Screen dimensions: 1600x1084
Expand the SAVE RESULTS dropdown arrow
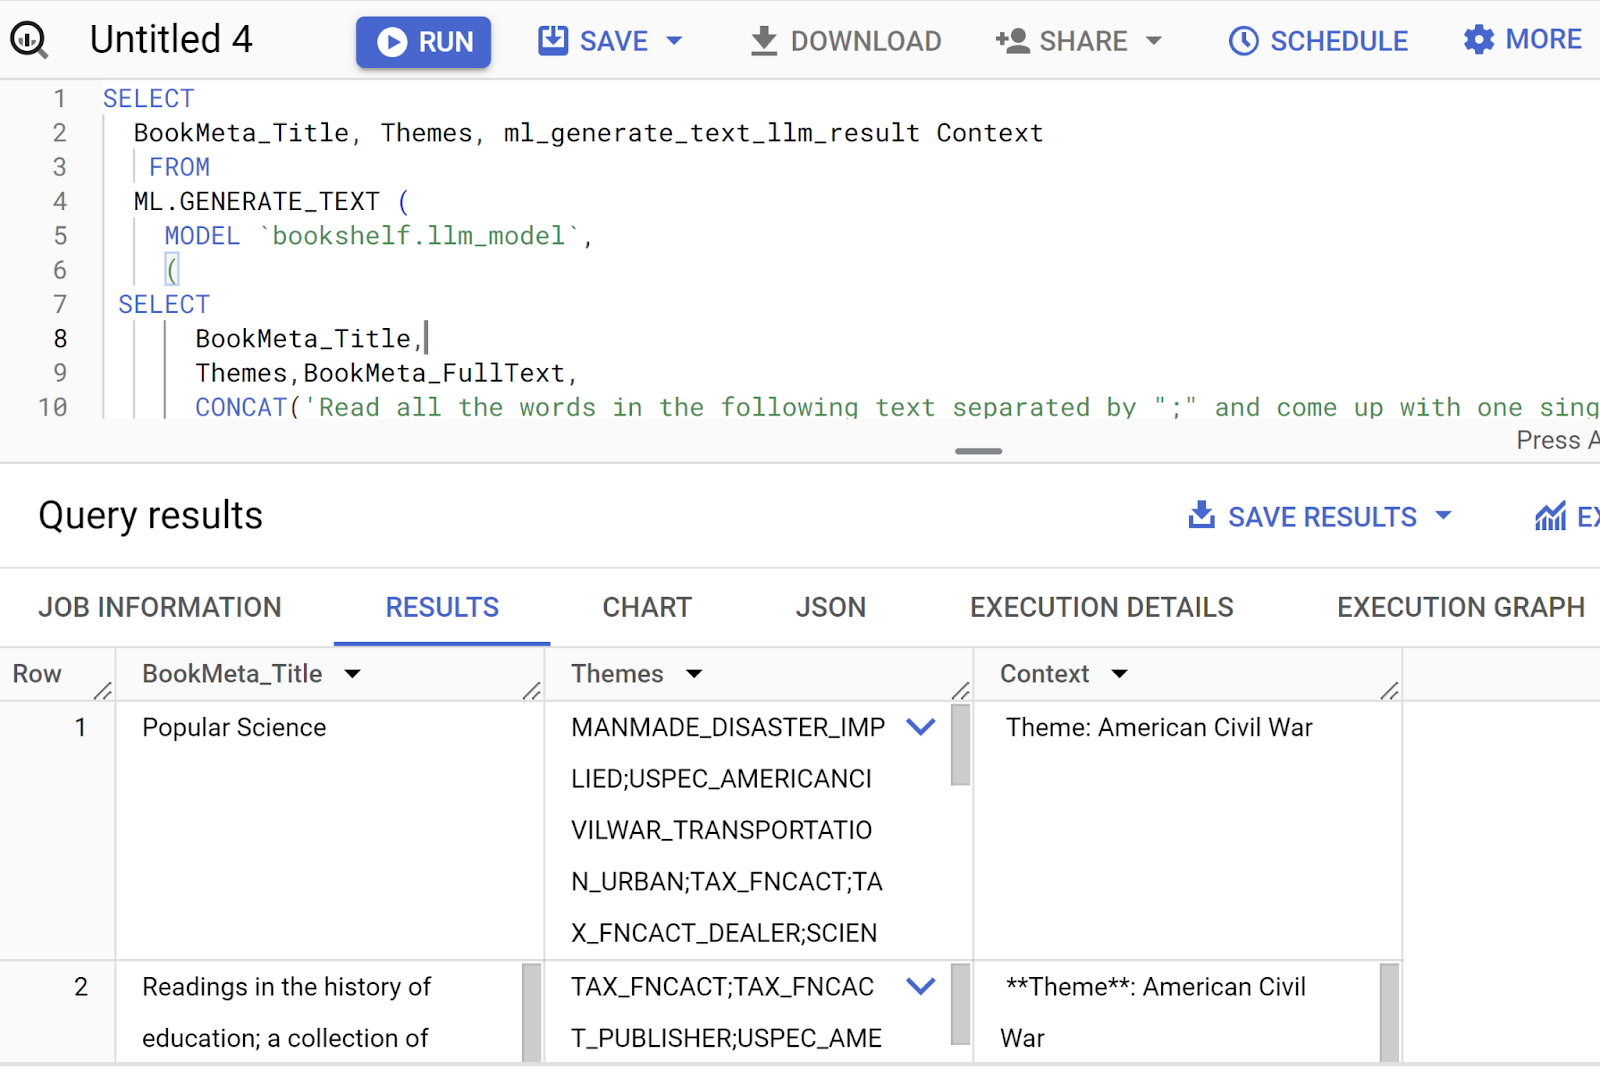click(x=1443, y=516)
